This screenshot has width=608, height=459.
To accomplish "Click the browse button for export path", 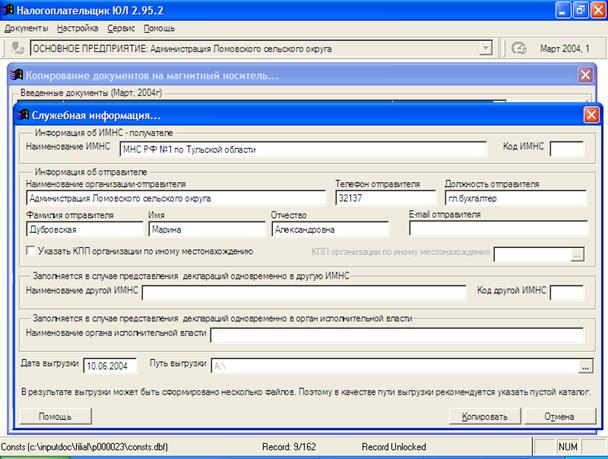I will tap(586, 366).
